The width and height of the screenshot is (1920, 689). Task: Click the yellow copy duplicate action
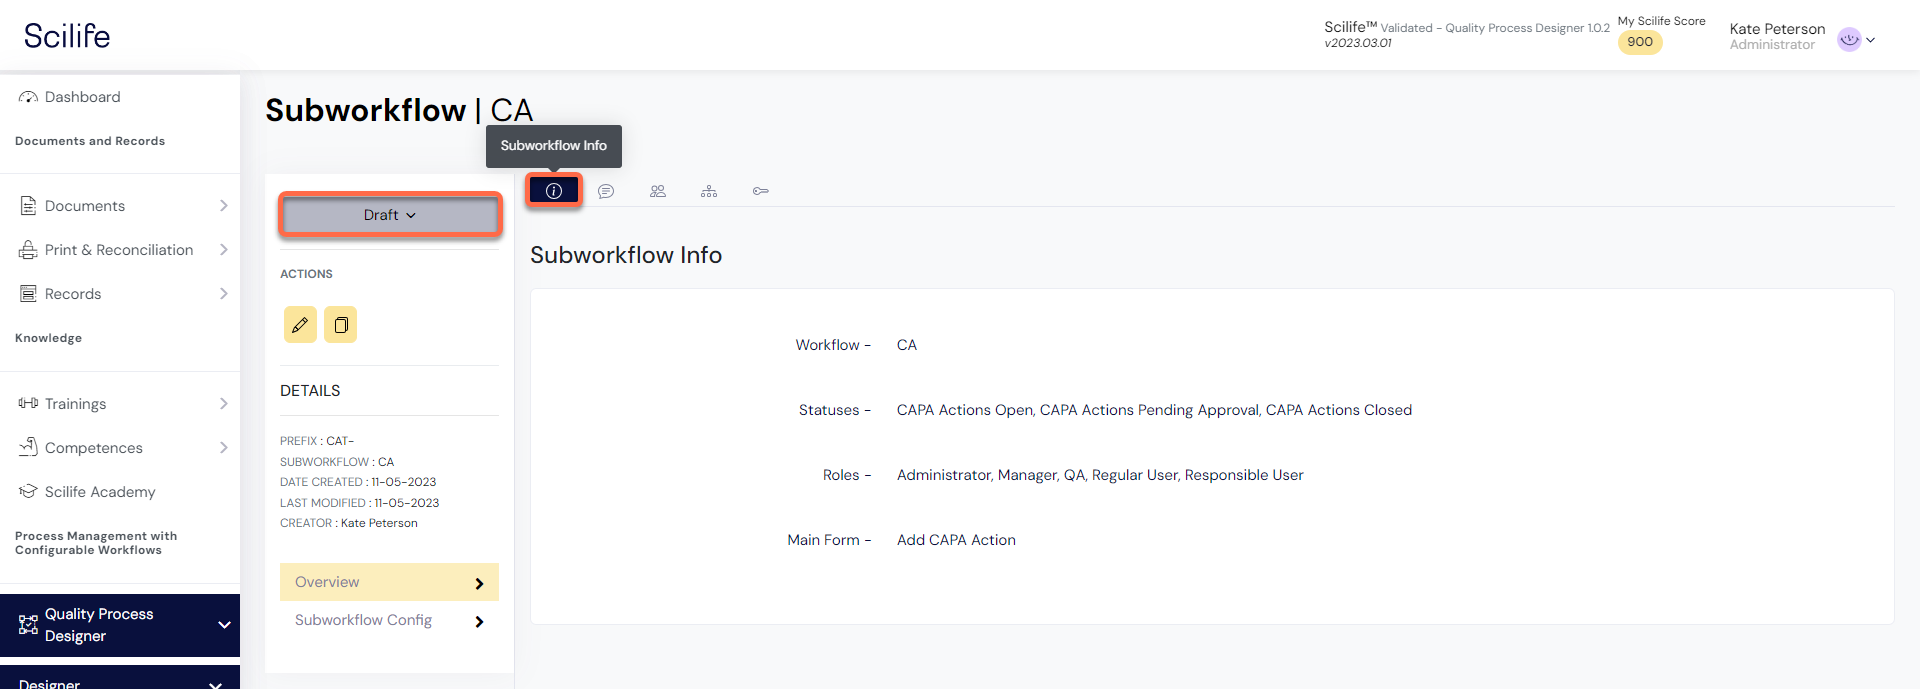(x=341, y=325)
